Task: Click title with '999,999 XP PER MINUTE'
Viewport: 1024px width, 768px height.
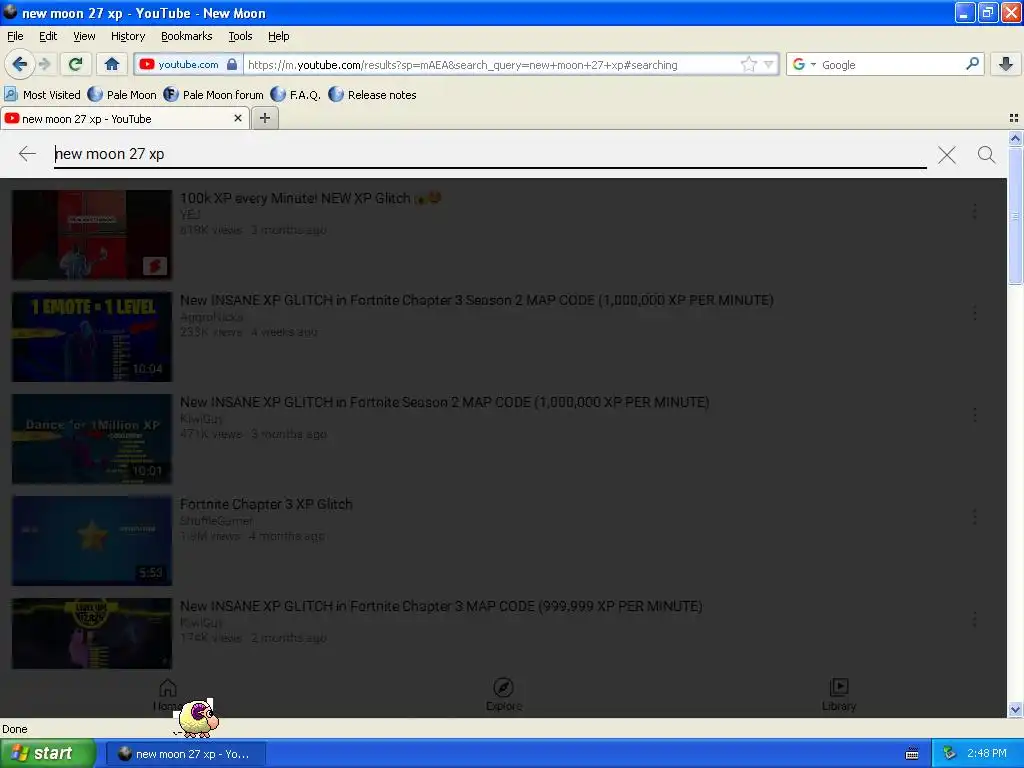Action: tap(441, 606)
